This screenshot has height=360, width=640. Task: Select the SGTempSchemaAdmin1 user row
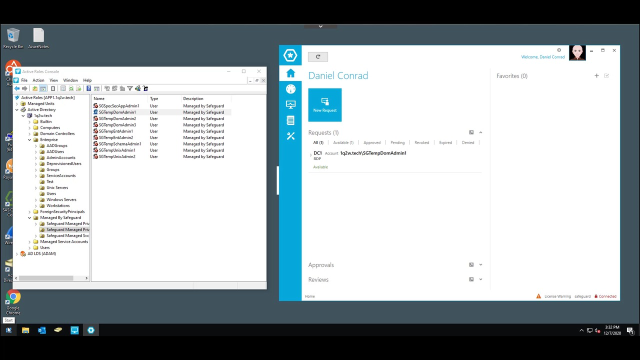[x=162, y=144]
